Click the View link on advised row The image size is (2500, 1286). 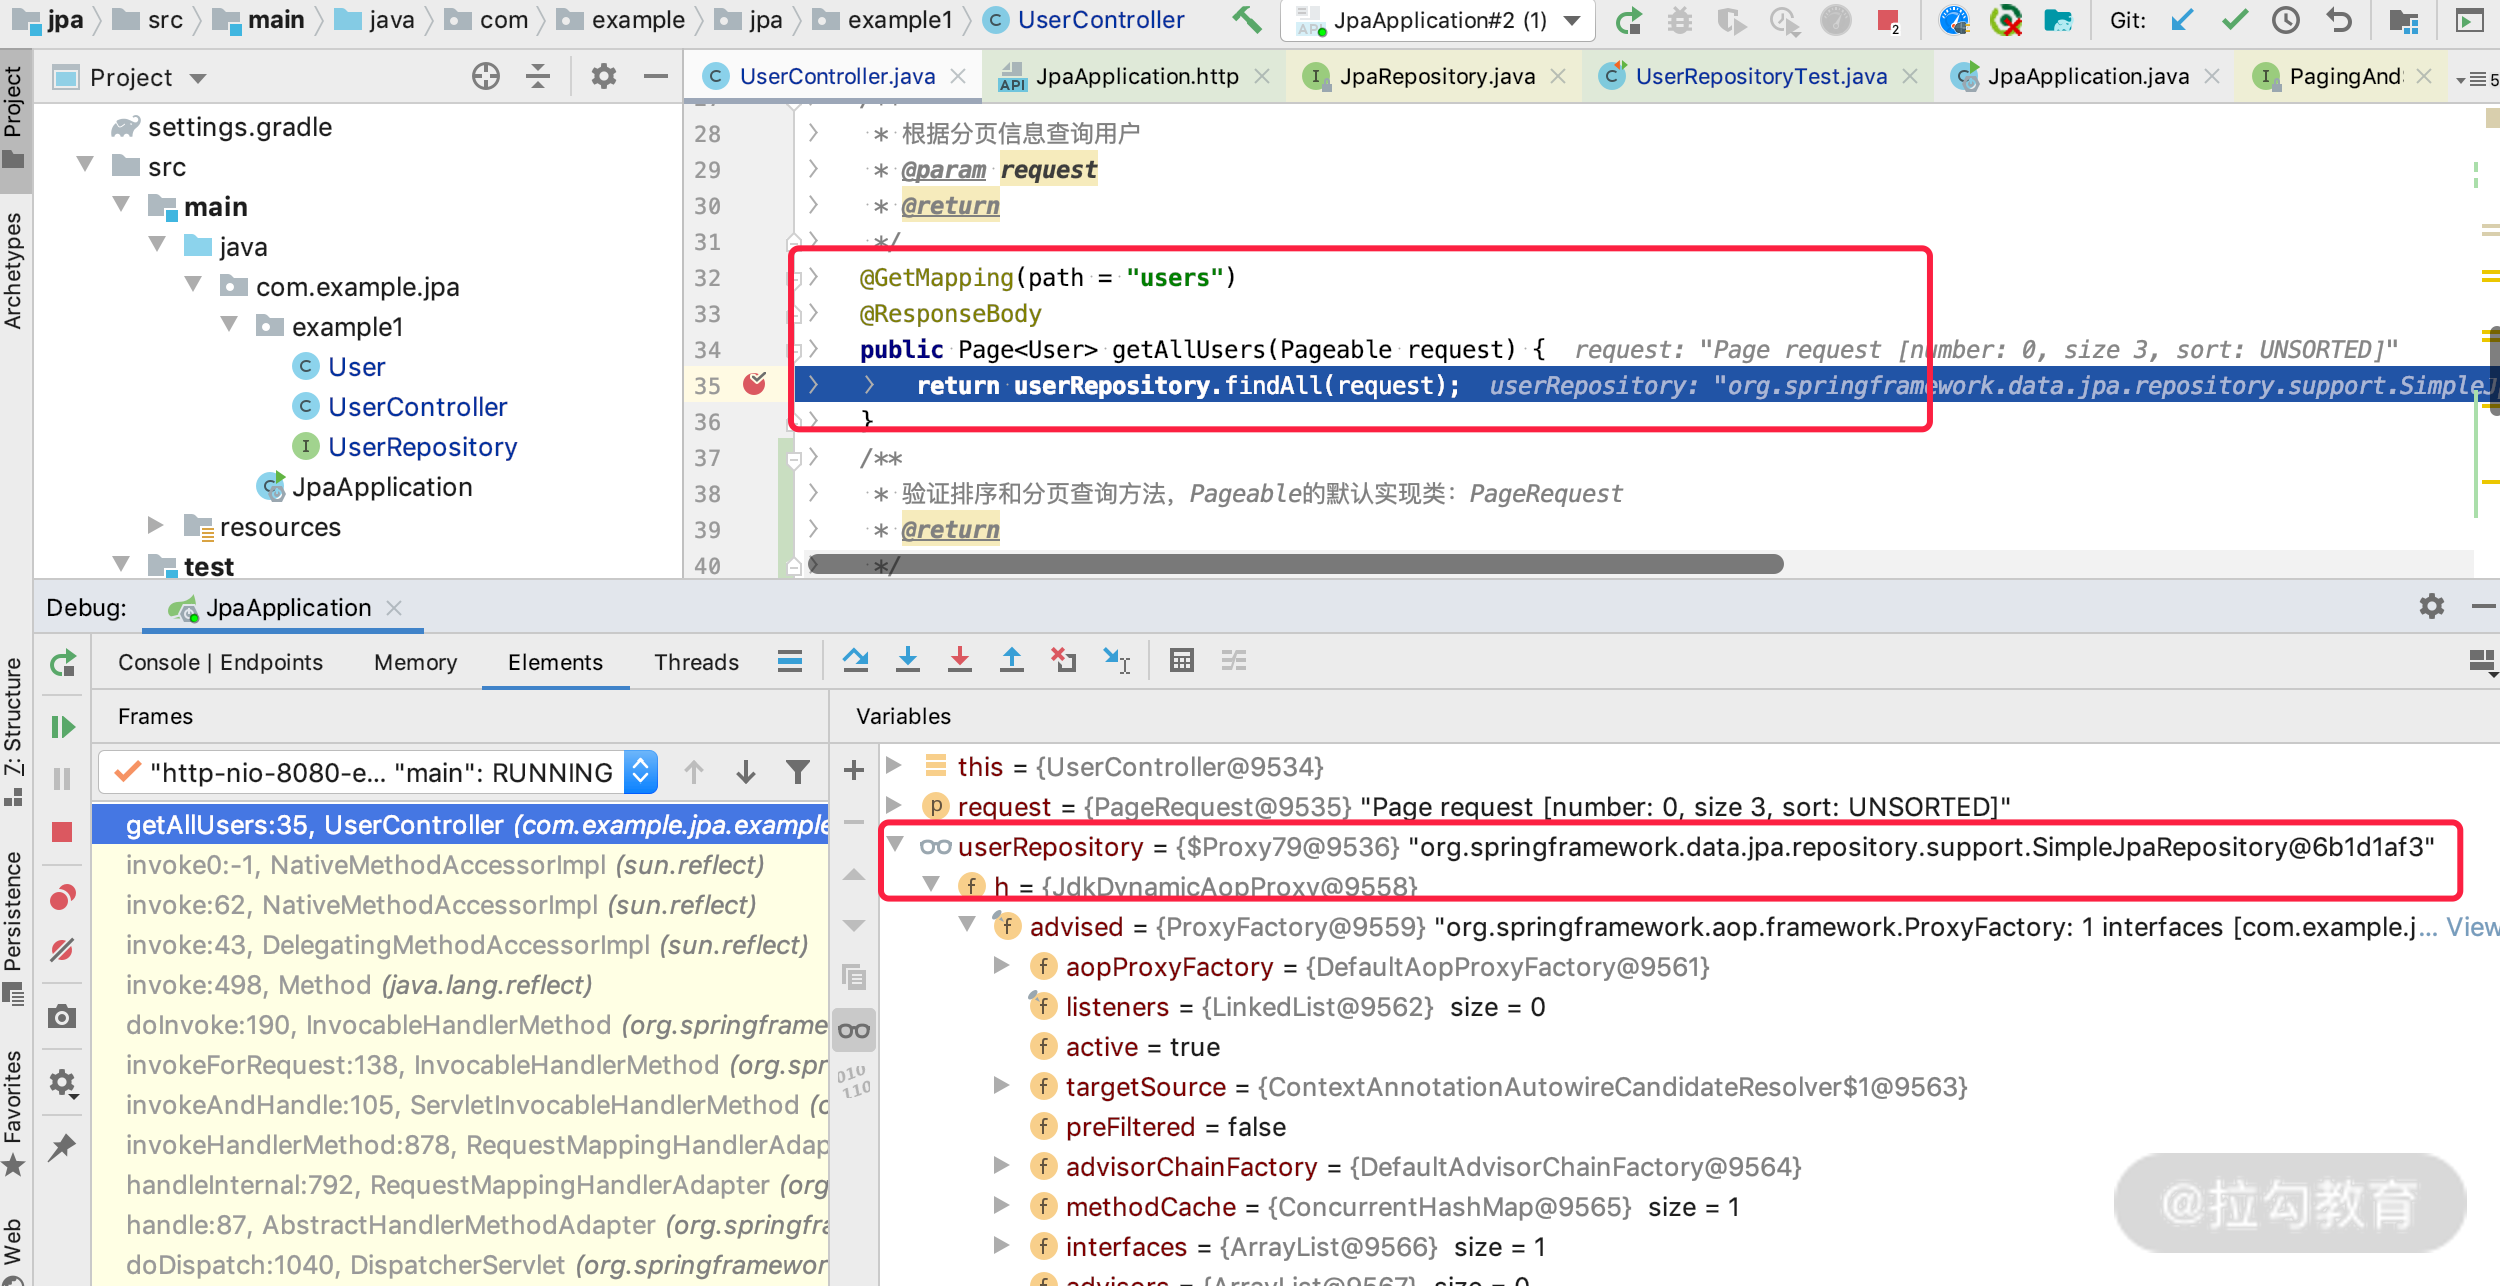[2471, 927]
